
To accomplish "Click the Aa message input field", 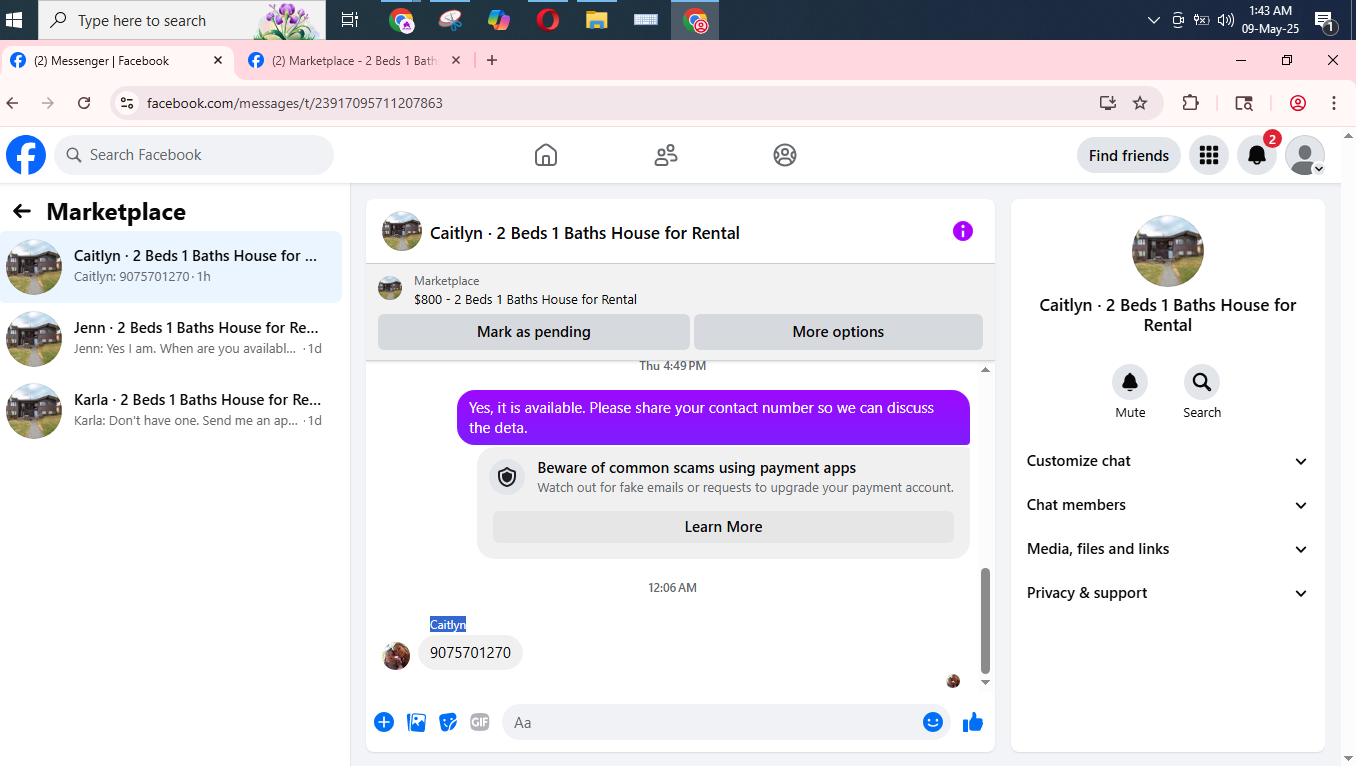I will coord(728,722).
